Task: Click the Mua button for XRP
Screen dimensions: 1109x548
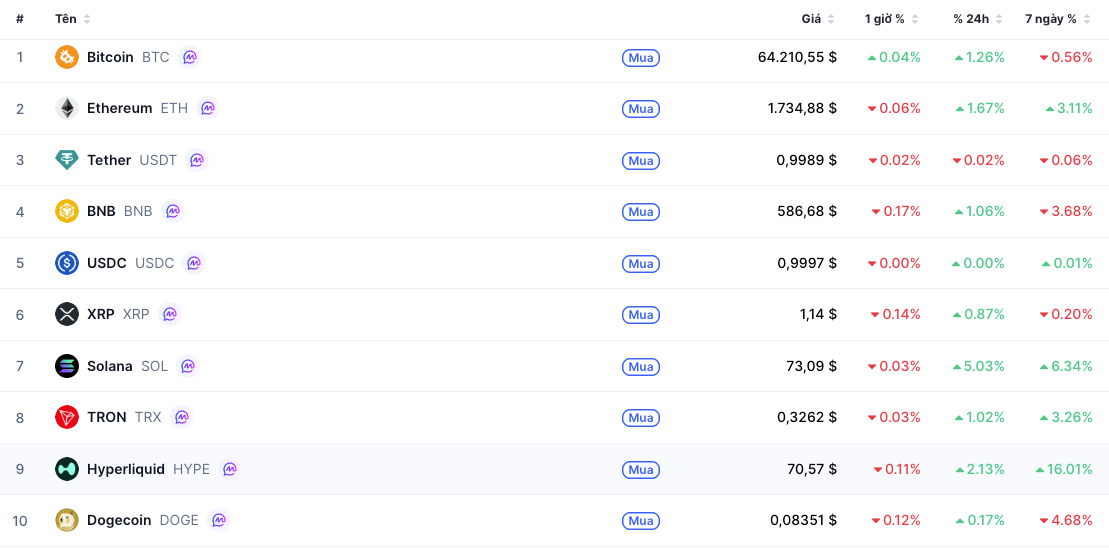Action: pos(641,315)
